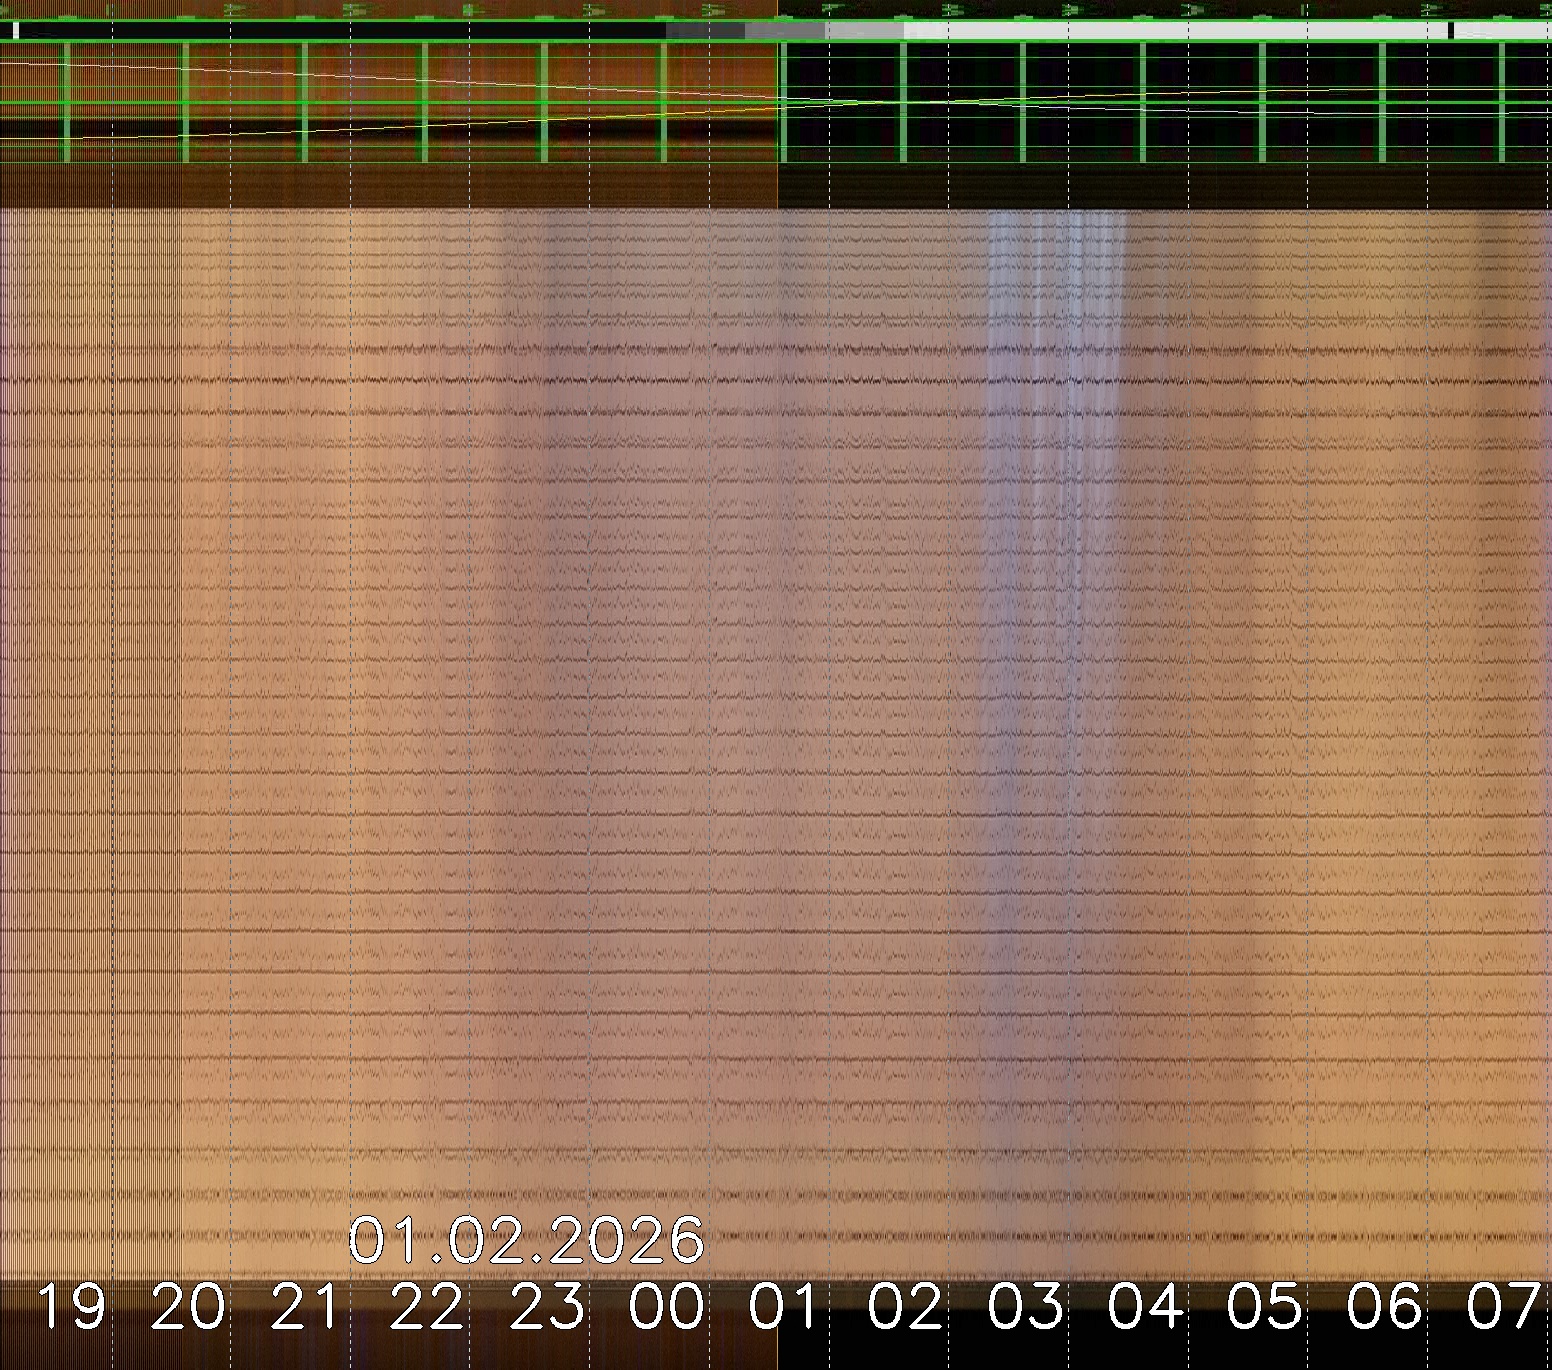Click the striped orange band at spectrogram's left edge
Image resolution: width=1552 pixels, height=1370 pixels.
[90, 700]
